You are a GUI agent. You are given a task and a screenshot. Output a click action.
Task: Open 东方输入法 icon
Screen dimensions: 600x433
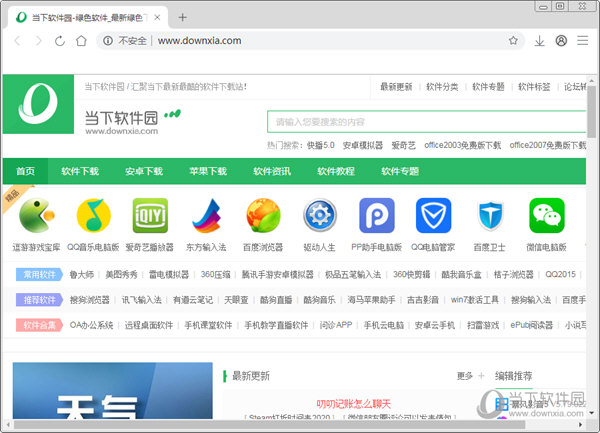pos(207,215)
